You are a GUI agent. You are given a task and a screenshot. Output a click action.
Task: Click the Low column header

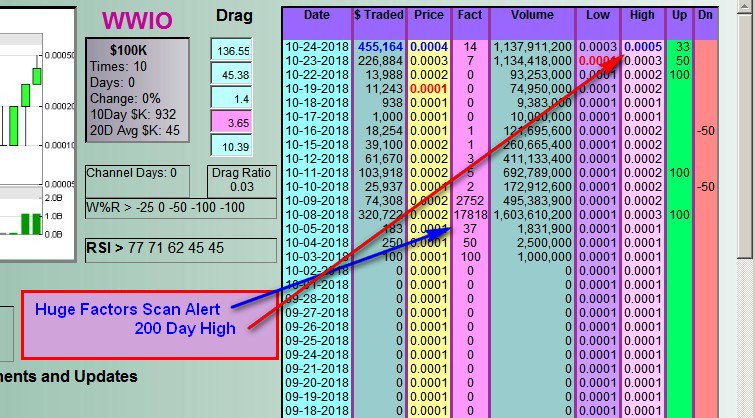click(x=598, y=15)
